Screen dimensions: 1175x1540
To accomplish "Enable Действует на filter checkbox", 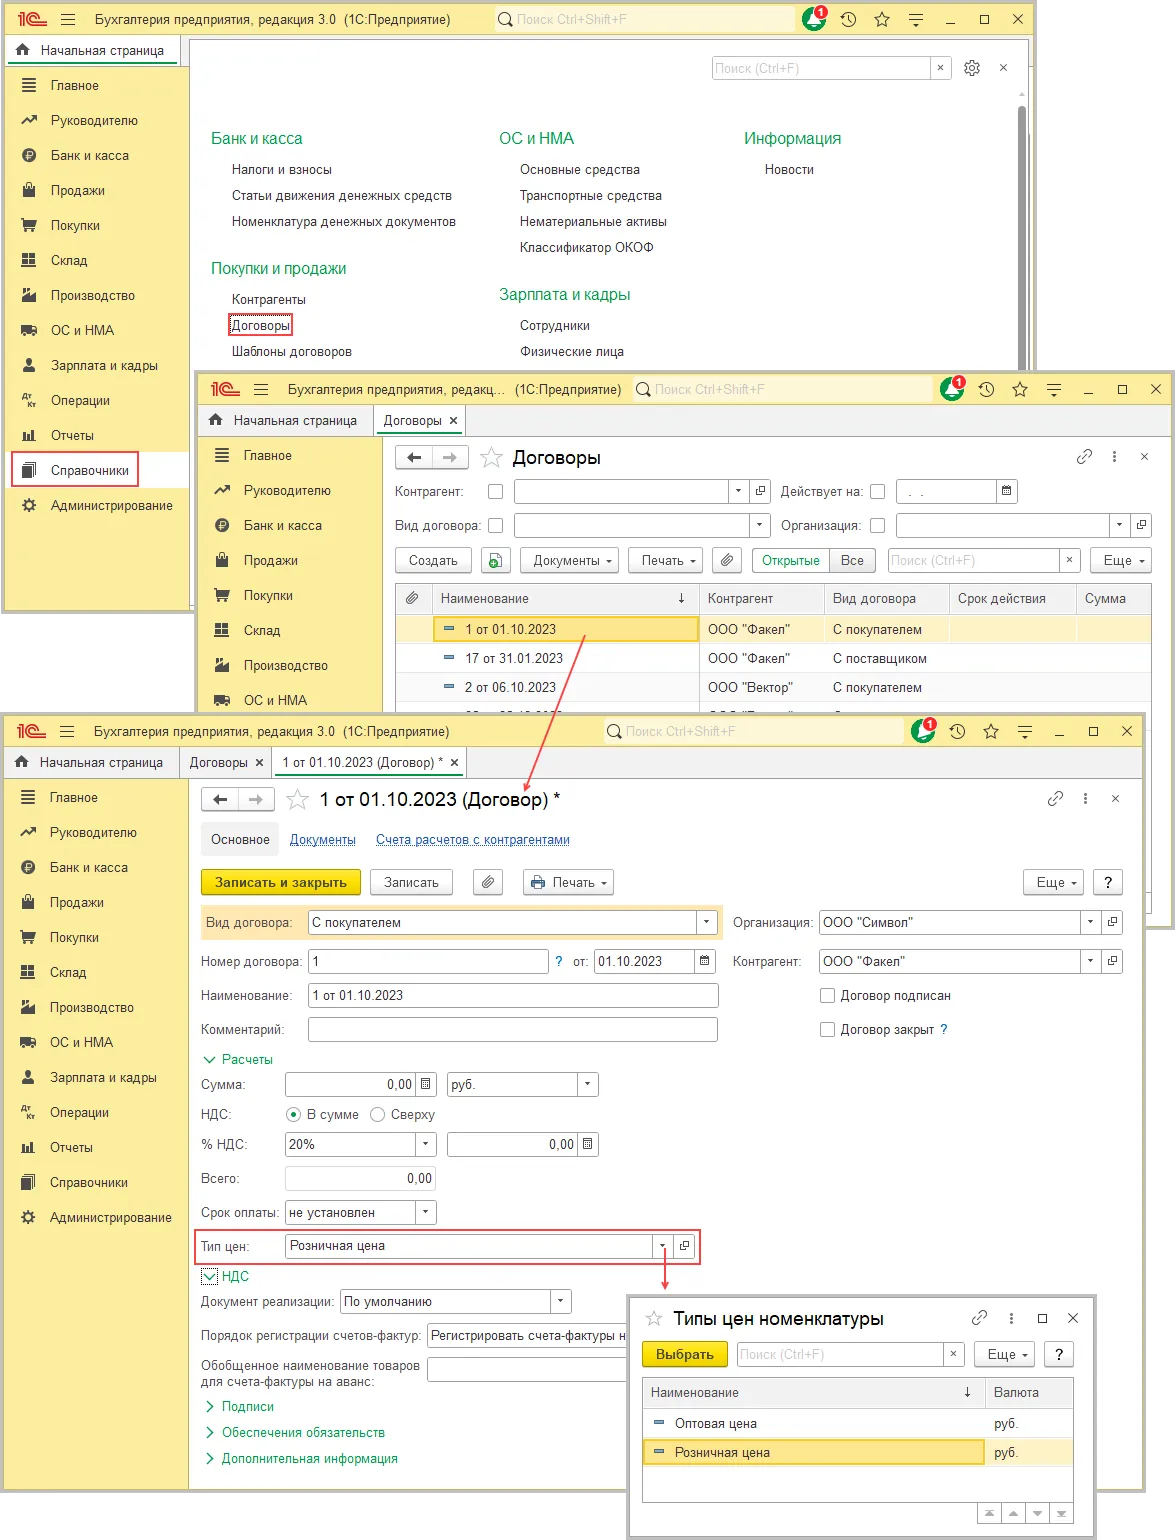I will pos(878,491).
